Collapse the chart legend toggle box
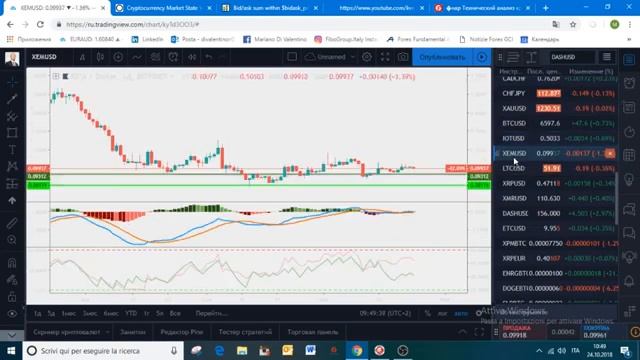The width and height of the screenshot is (640, 360). 56,76
